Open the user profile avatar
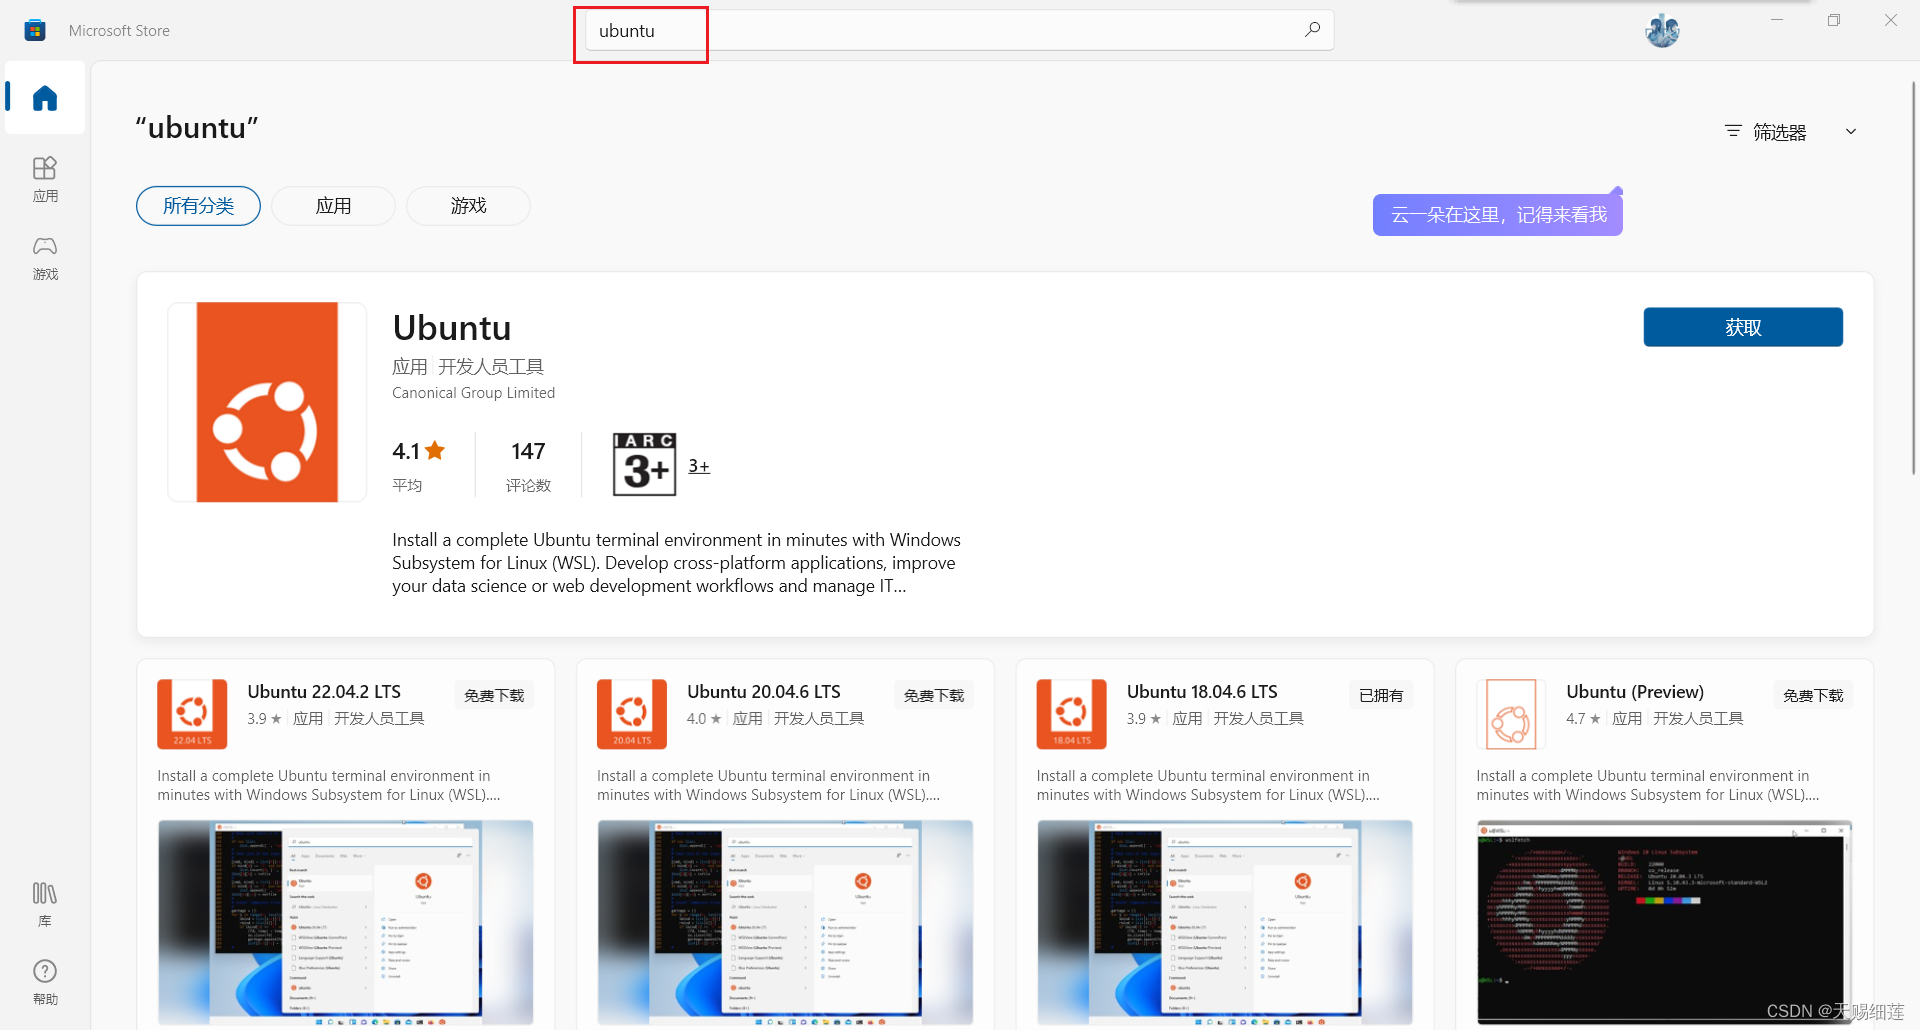1920x1030 pixels. [x=1662, y=30]
